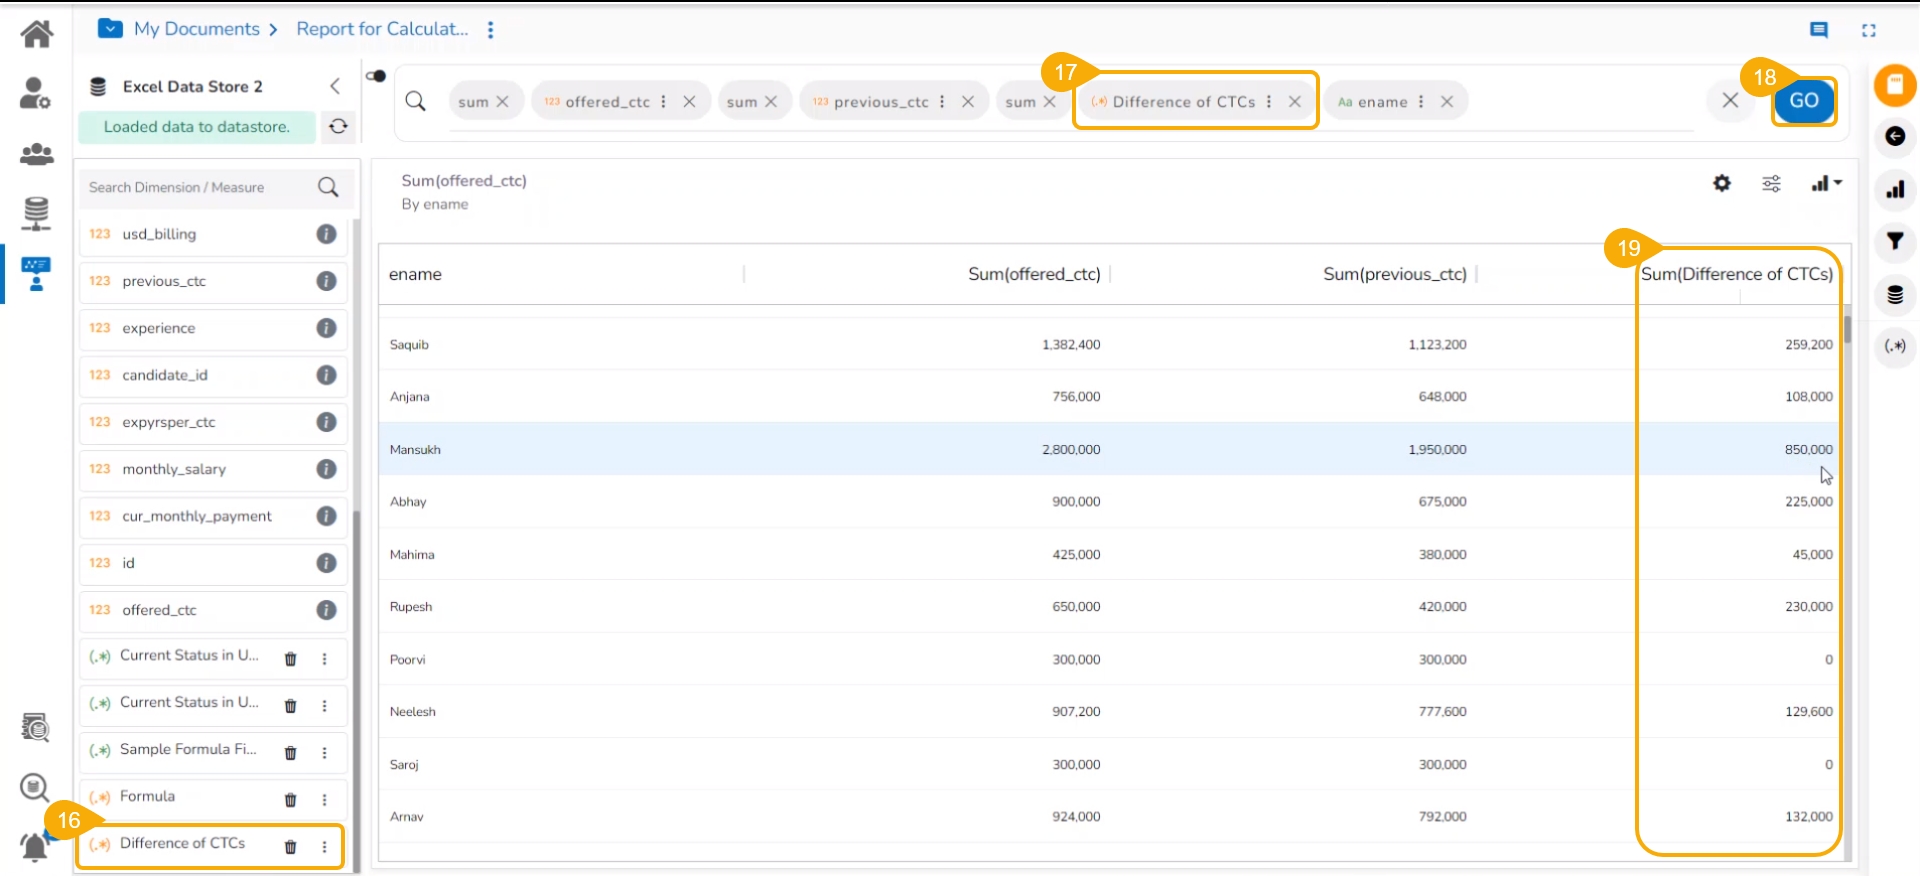This screenshot has width=1920, height=876.
Task: Navigate to My Documents breadcrumb
Action: click(196, 29)
